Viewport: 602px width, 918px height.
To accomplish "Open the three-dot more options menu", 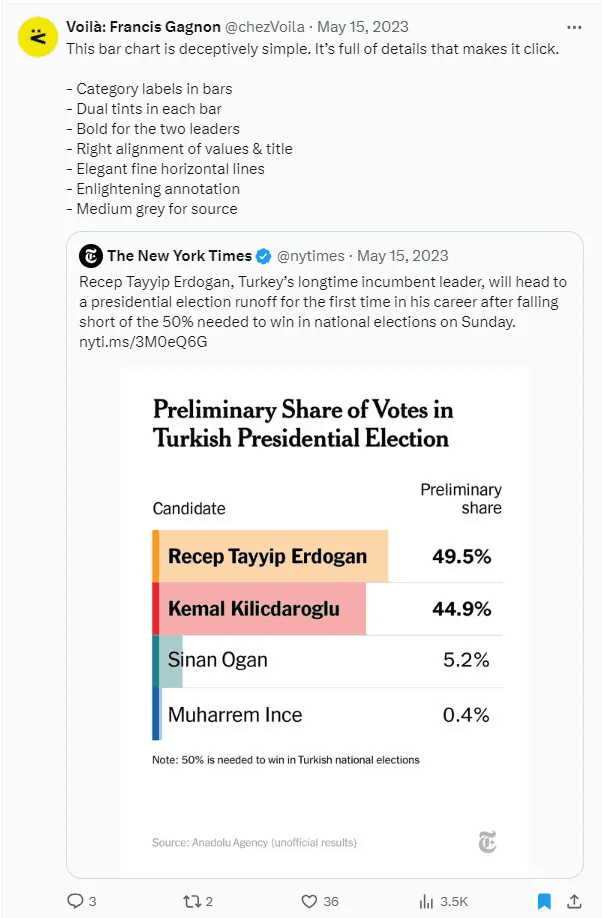I will [x=574, y=27].
